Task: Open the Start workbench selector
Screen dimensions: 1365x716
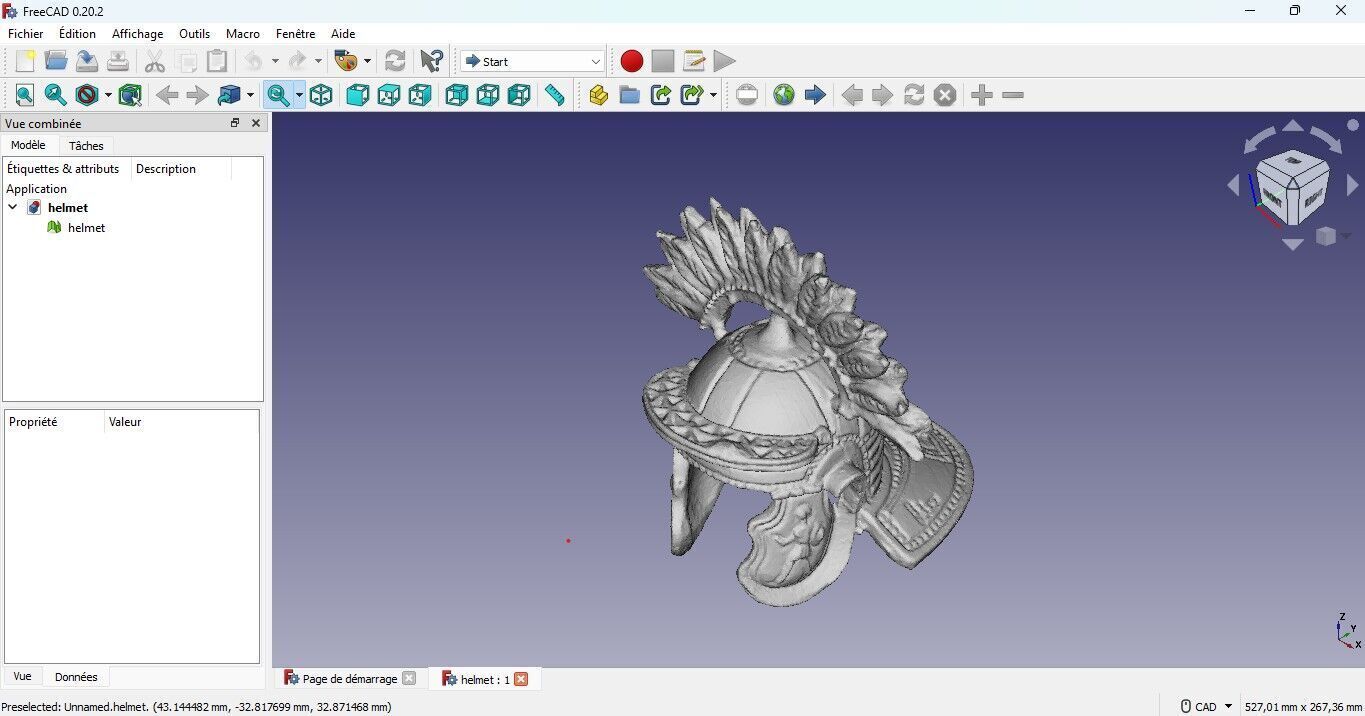Action: tap(533, 61)
